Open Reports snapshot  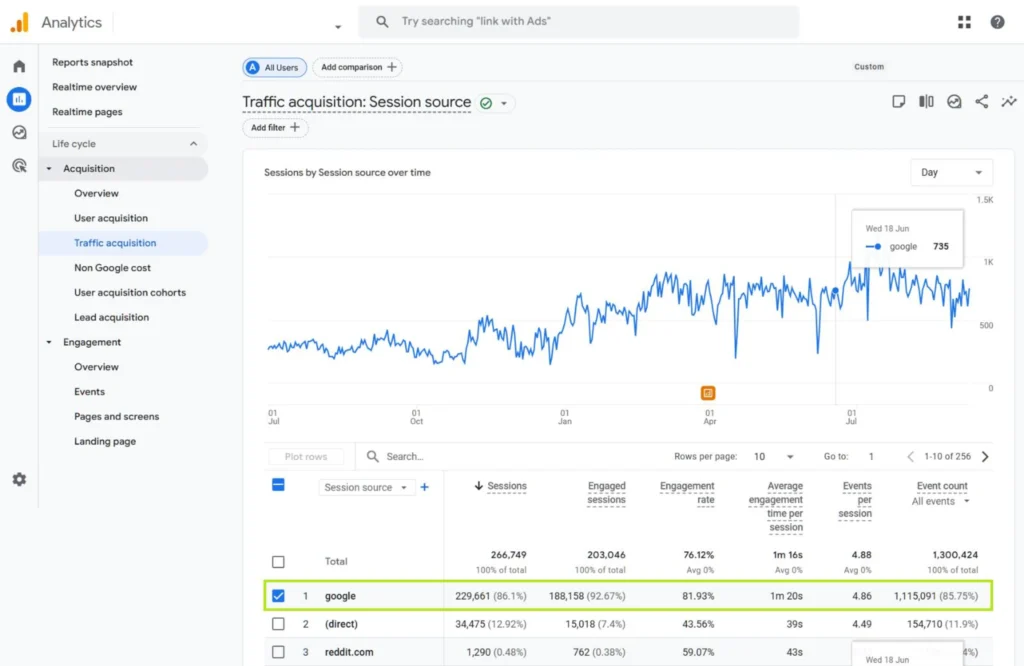click(92, 62)
